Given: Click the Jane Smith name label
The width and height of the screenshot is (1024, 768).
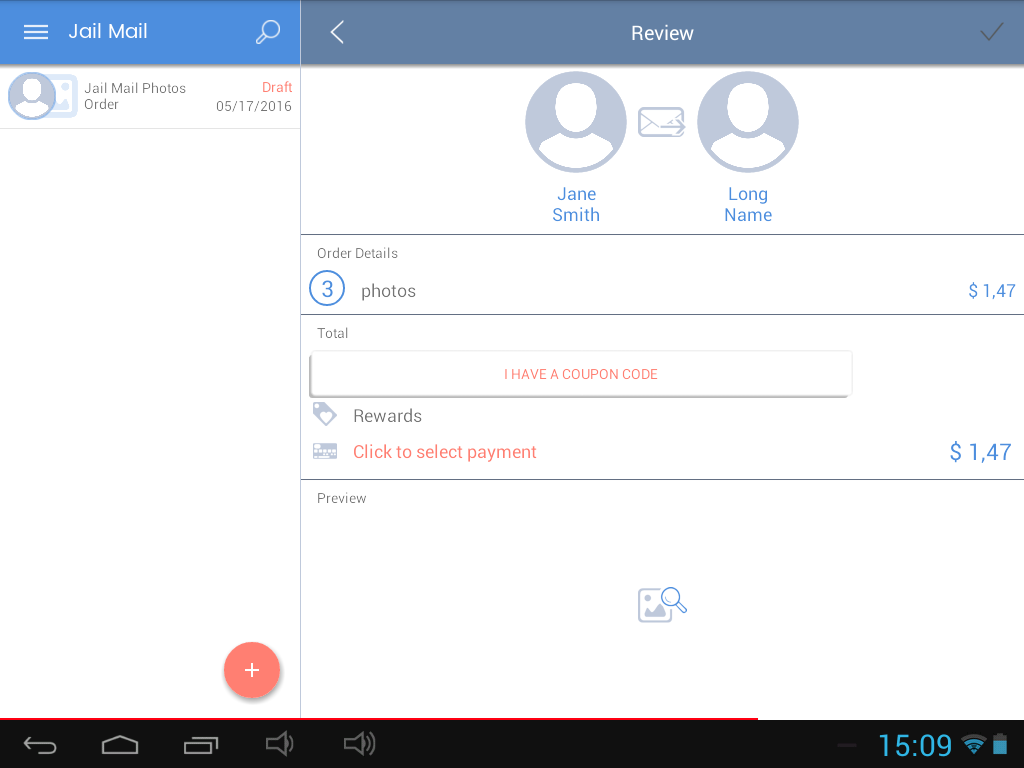Looking at the screenshot, I should pos(576,204).
